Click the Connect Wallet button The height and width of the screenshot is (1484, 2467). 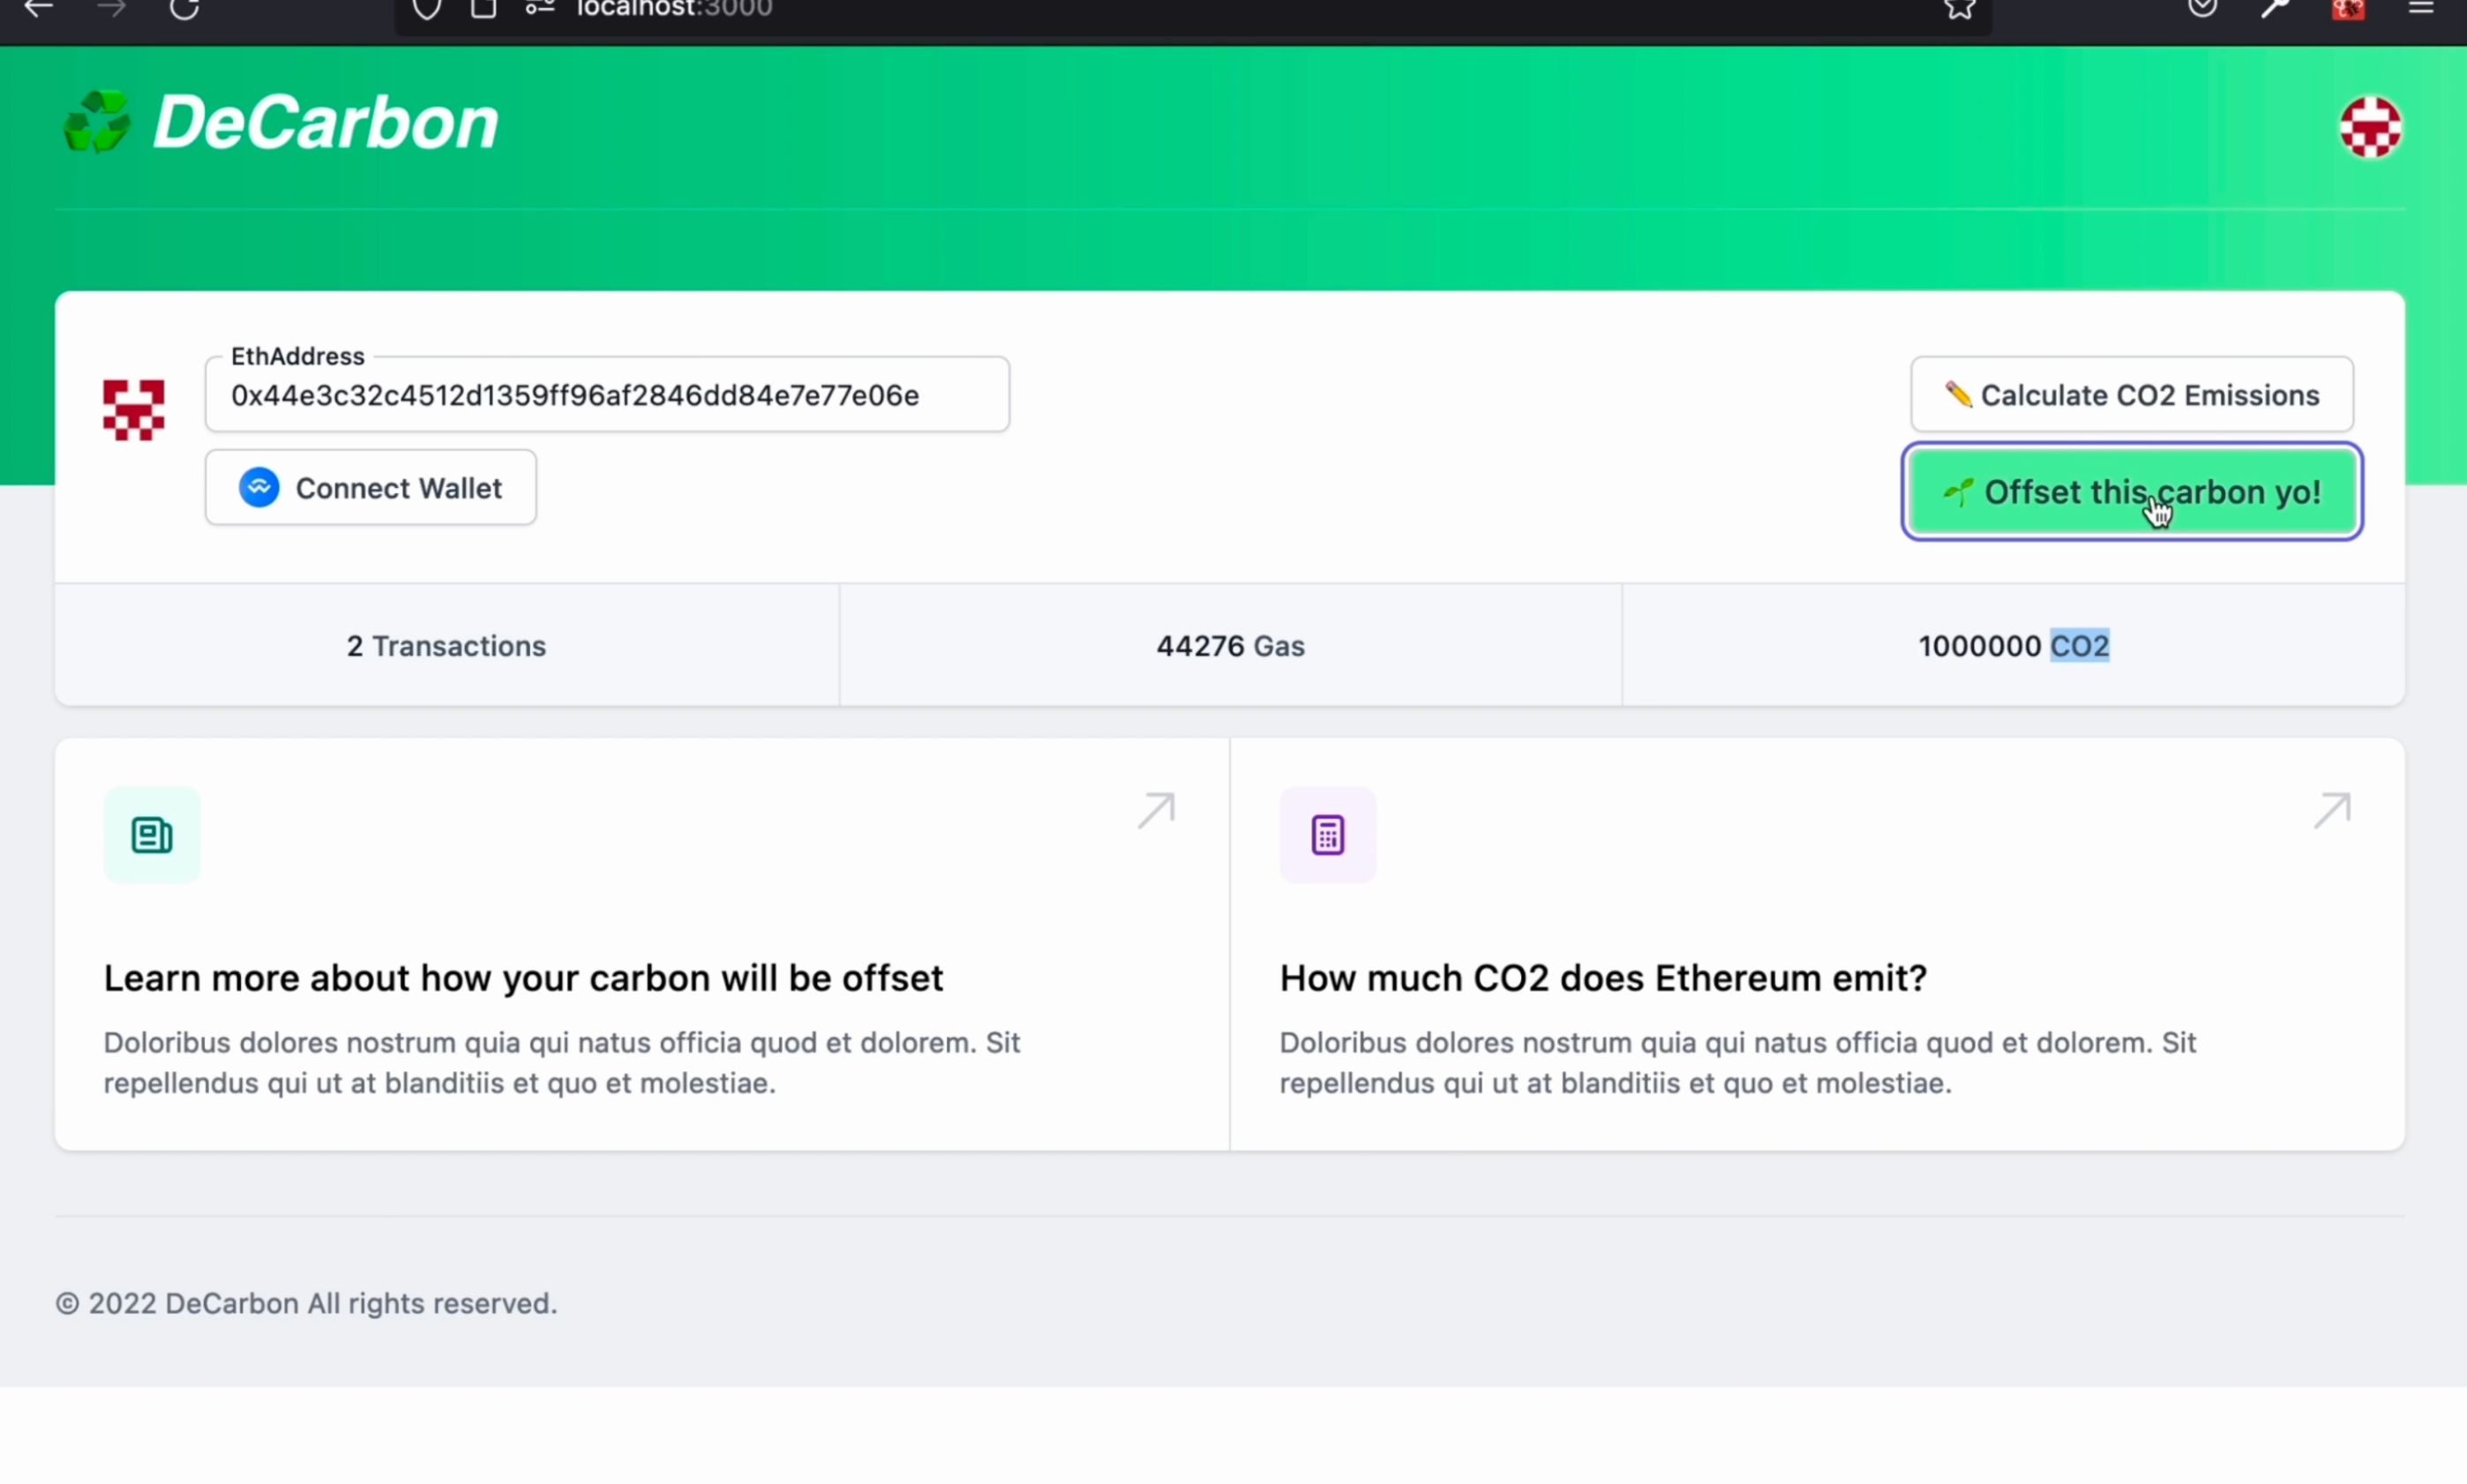coord(370,486)
